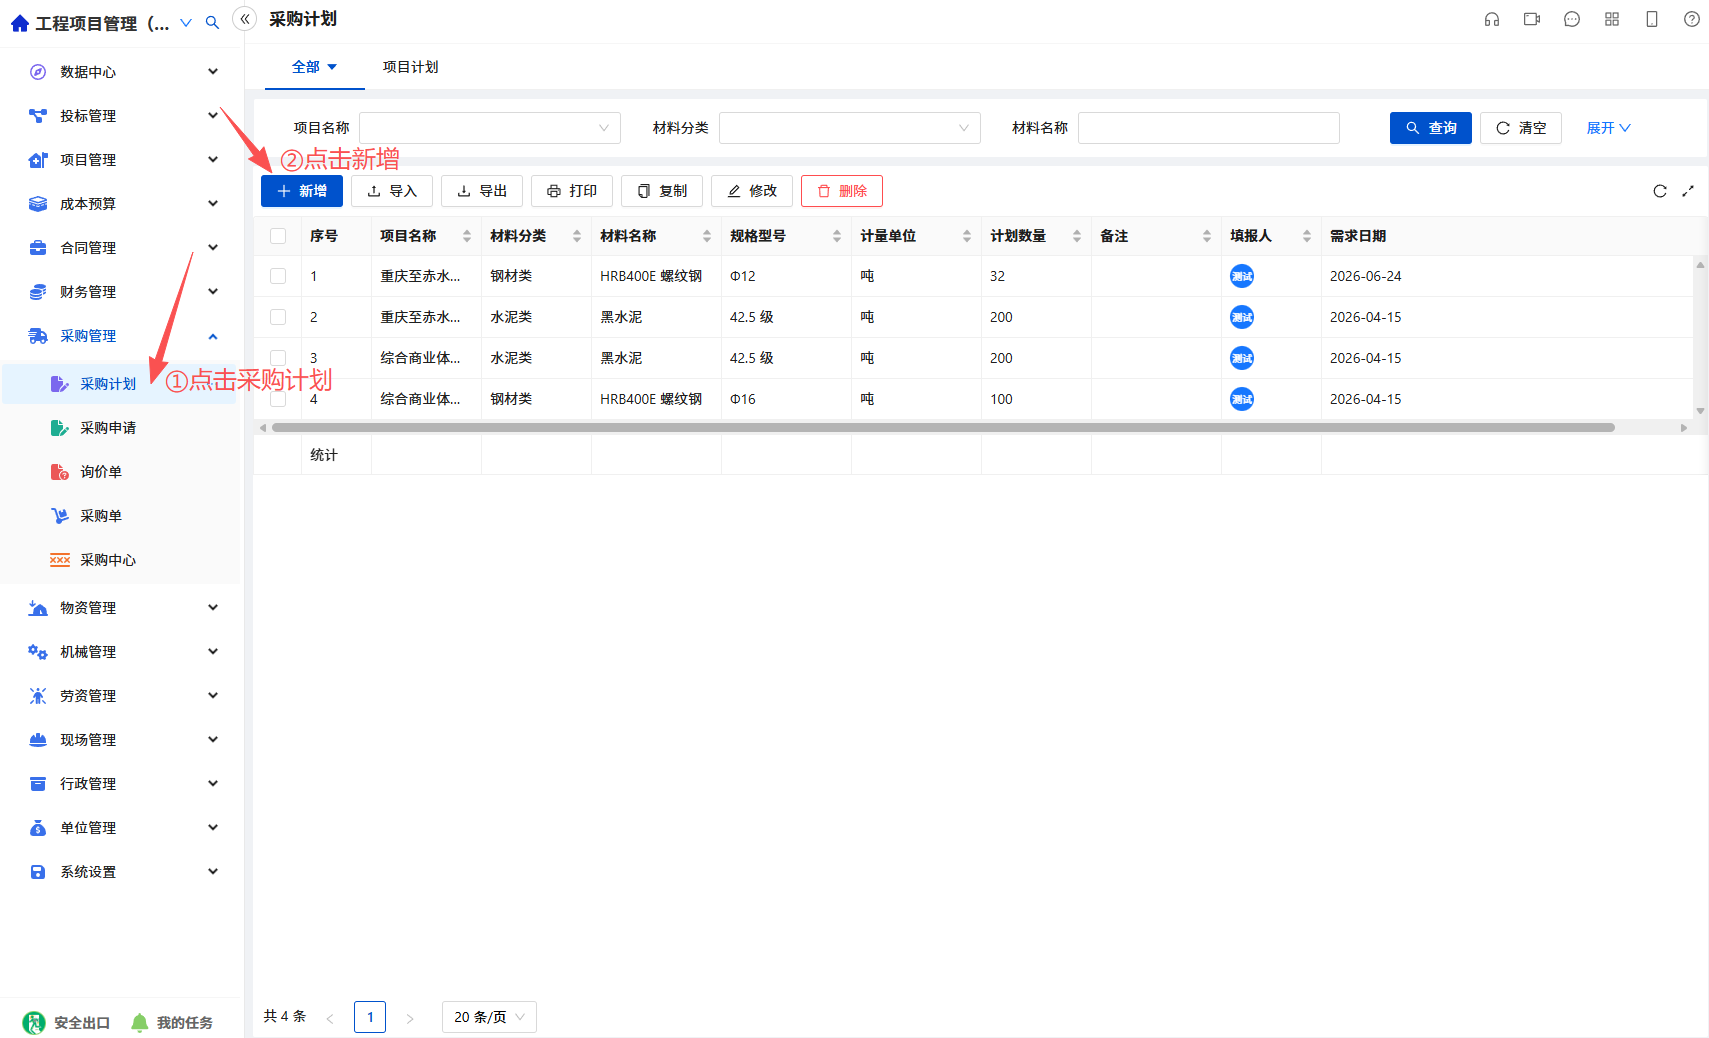This screenshot has height=1038, width=1709.
Task: Click the horizontal table scrollbar
Action: (943, 427)
